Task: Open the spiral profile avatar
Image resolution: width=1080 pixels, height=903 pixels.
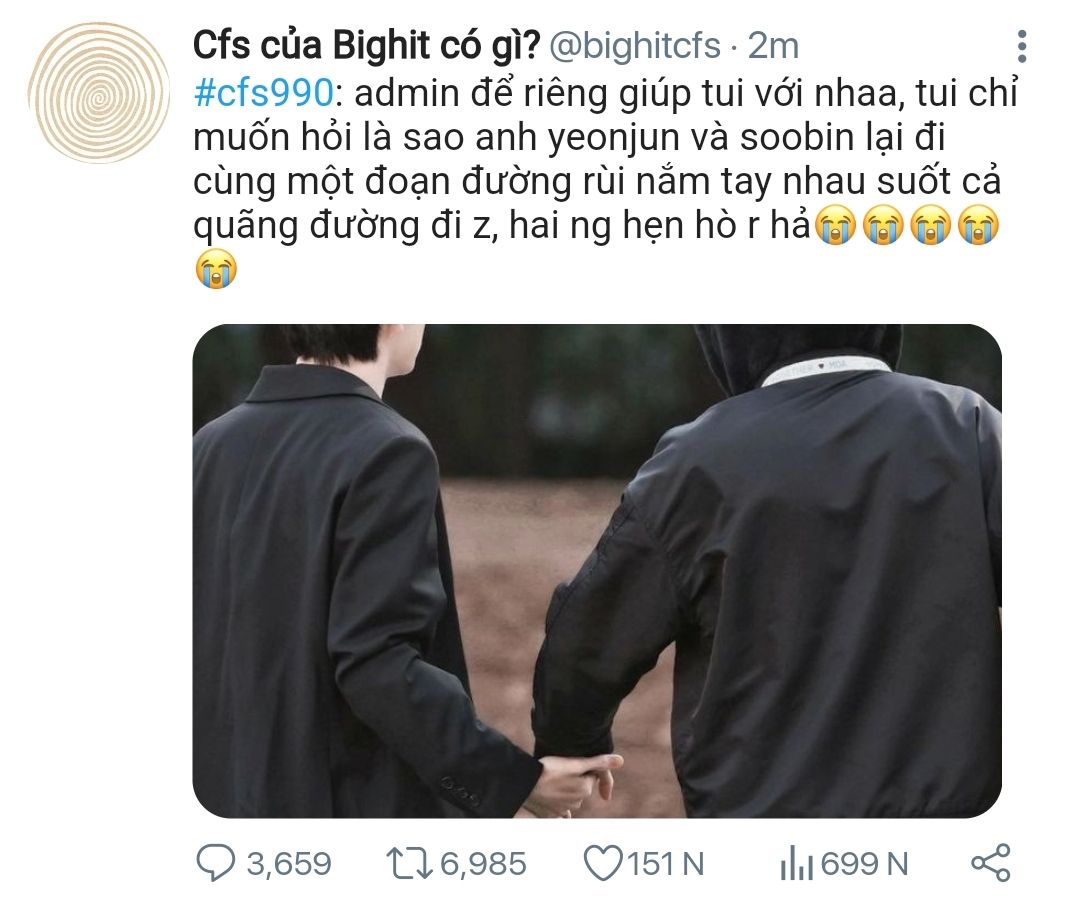Action: (x=98, y=92)
